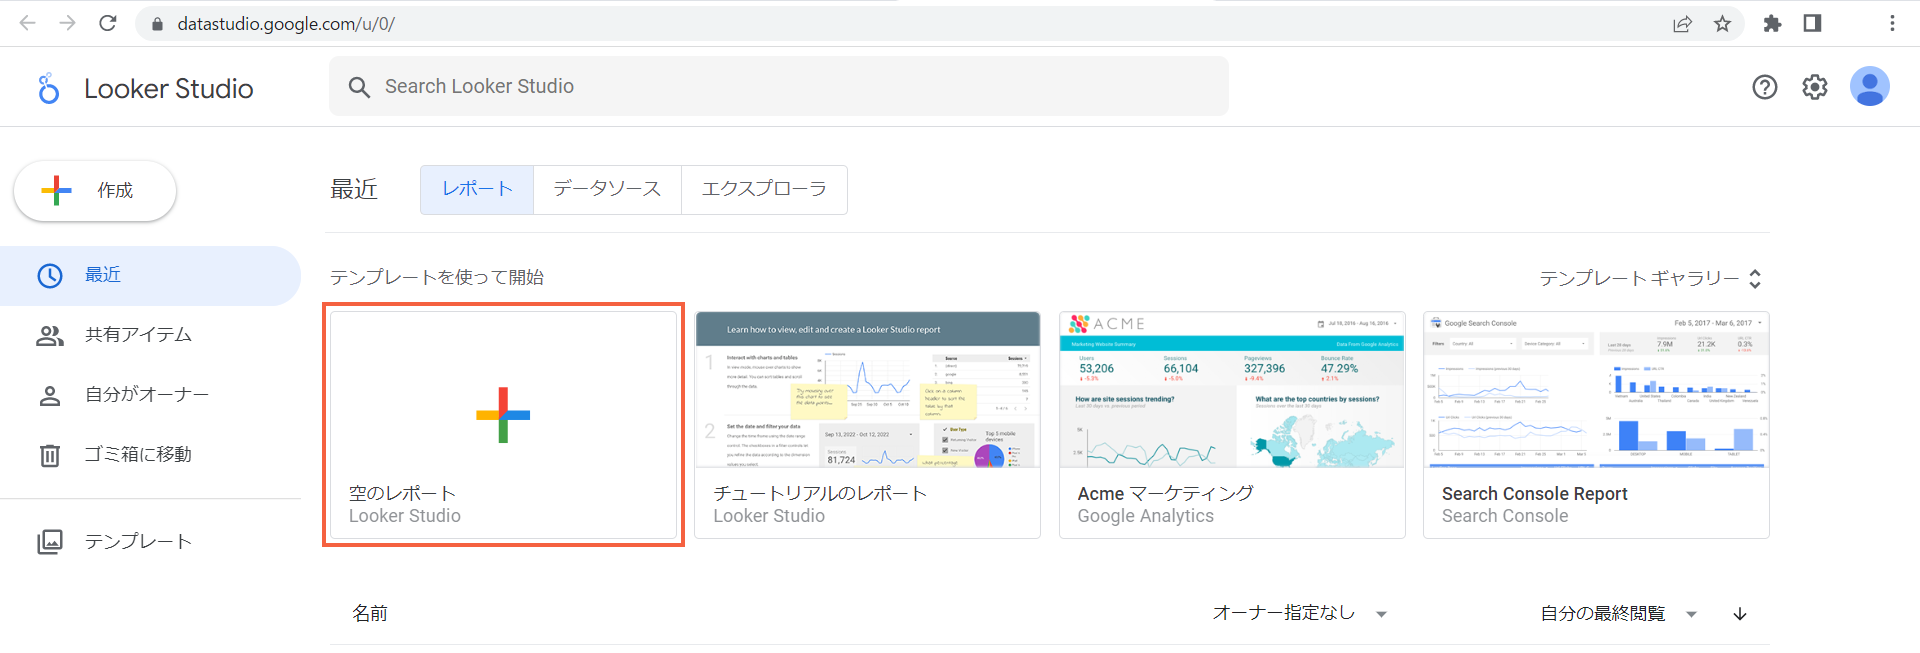Open the browser extensions puzzle icon

tap(1772, 24)
